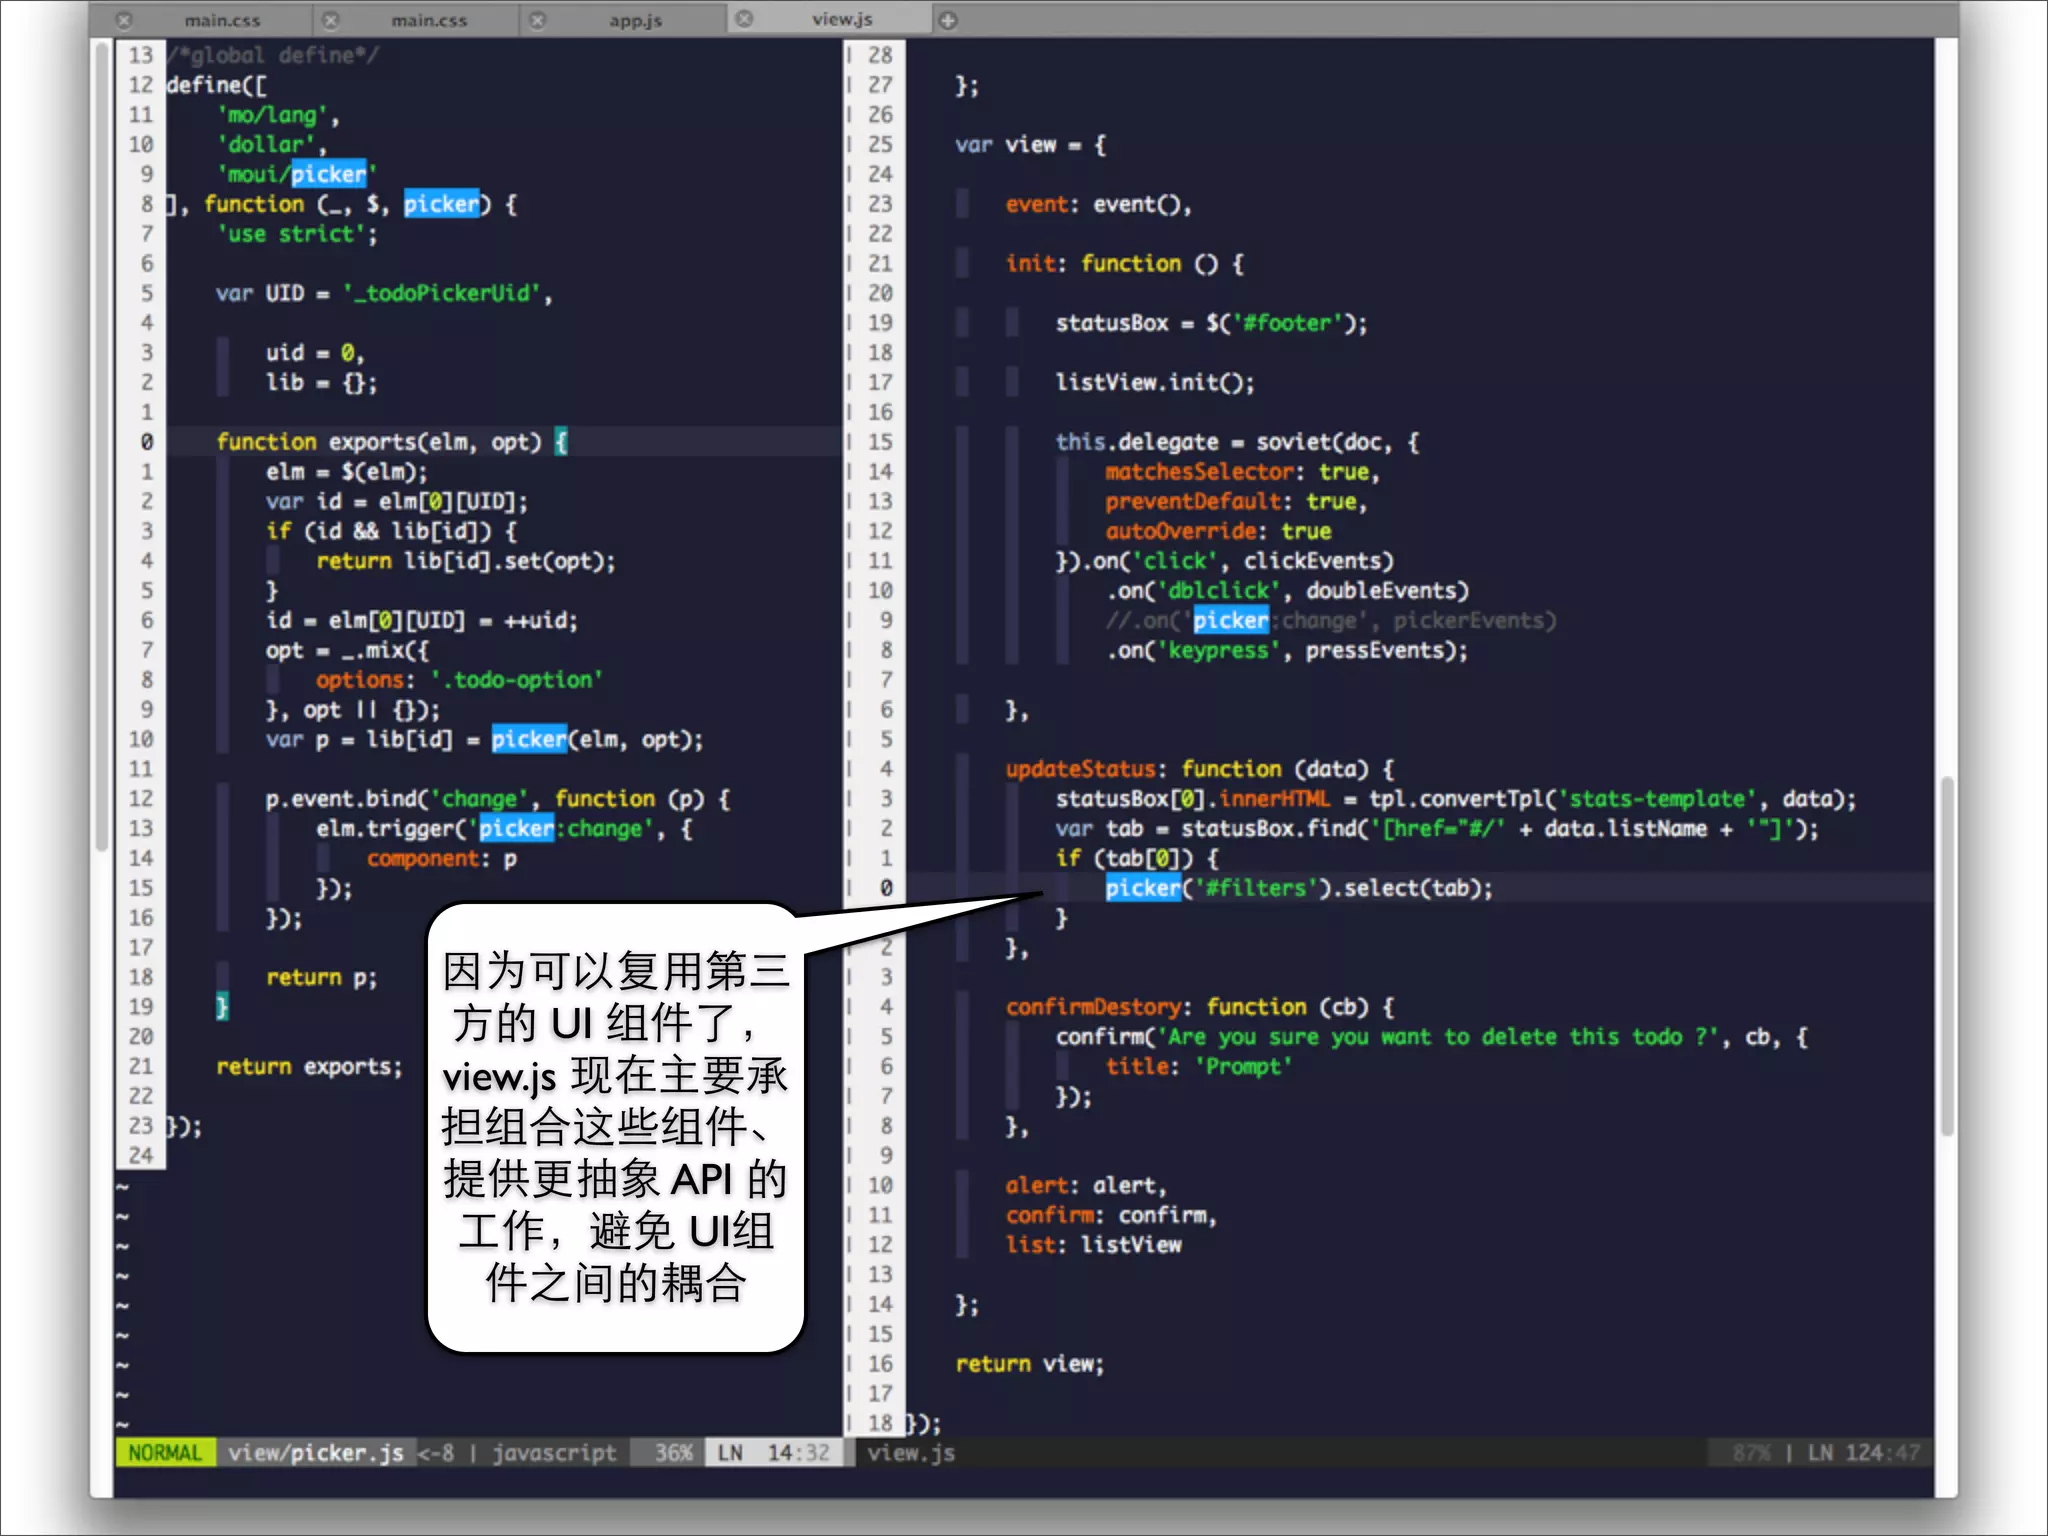Image resolution: width=2048 pixels, height=1536 pixels.
Task: Click 'var view = {' line
Action: click(1030, 145)
